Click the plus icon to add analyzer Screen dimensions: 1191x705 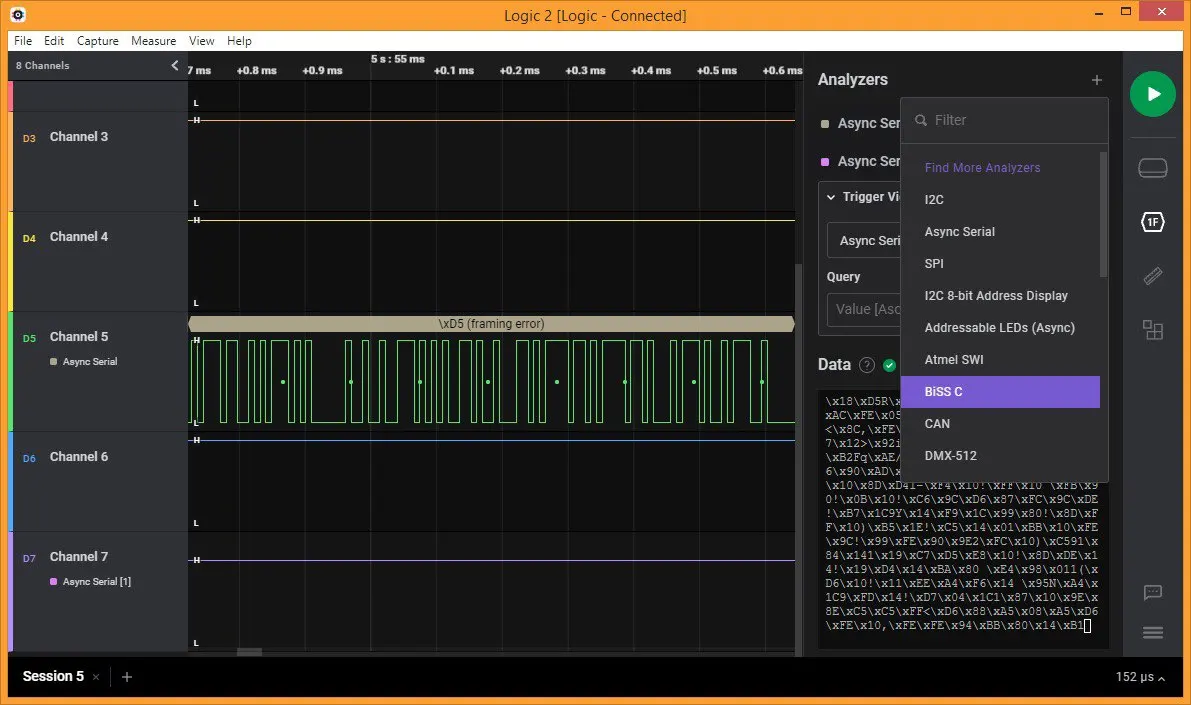[1097, 80]
